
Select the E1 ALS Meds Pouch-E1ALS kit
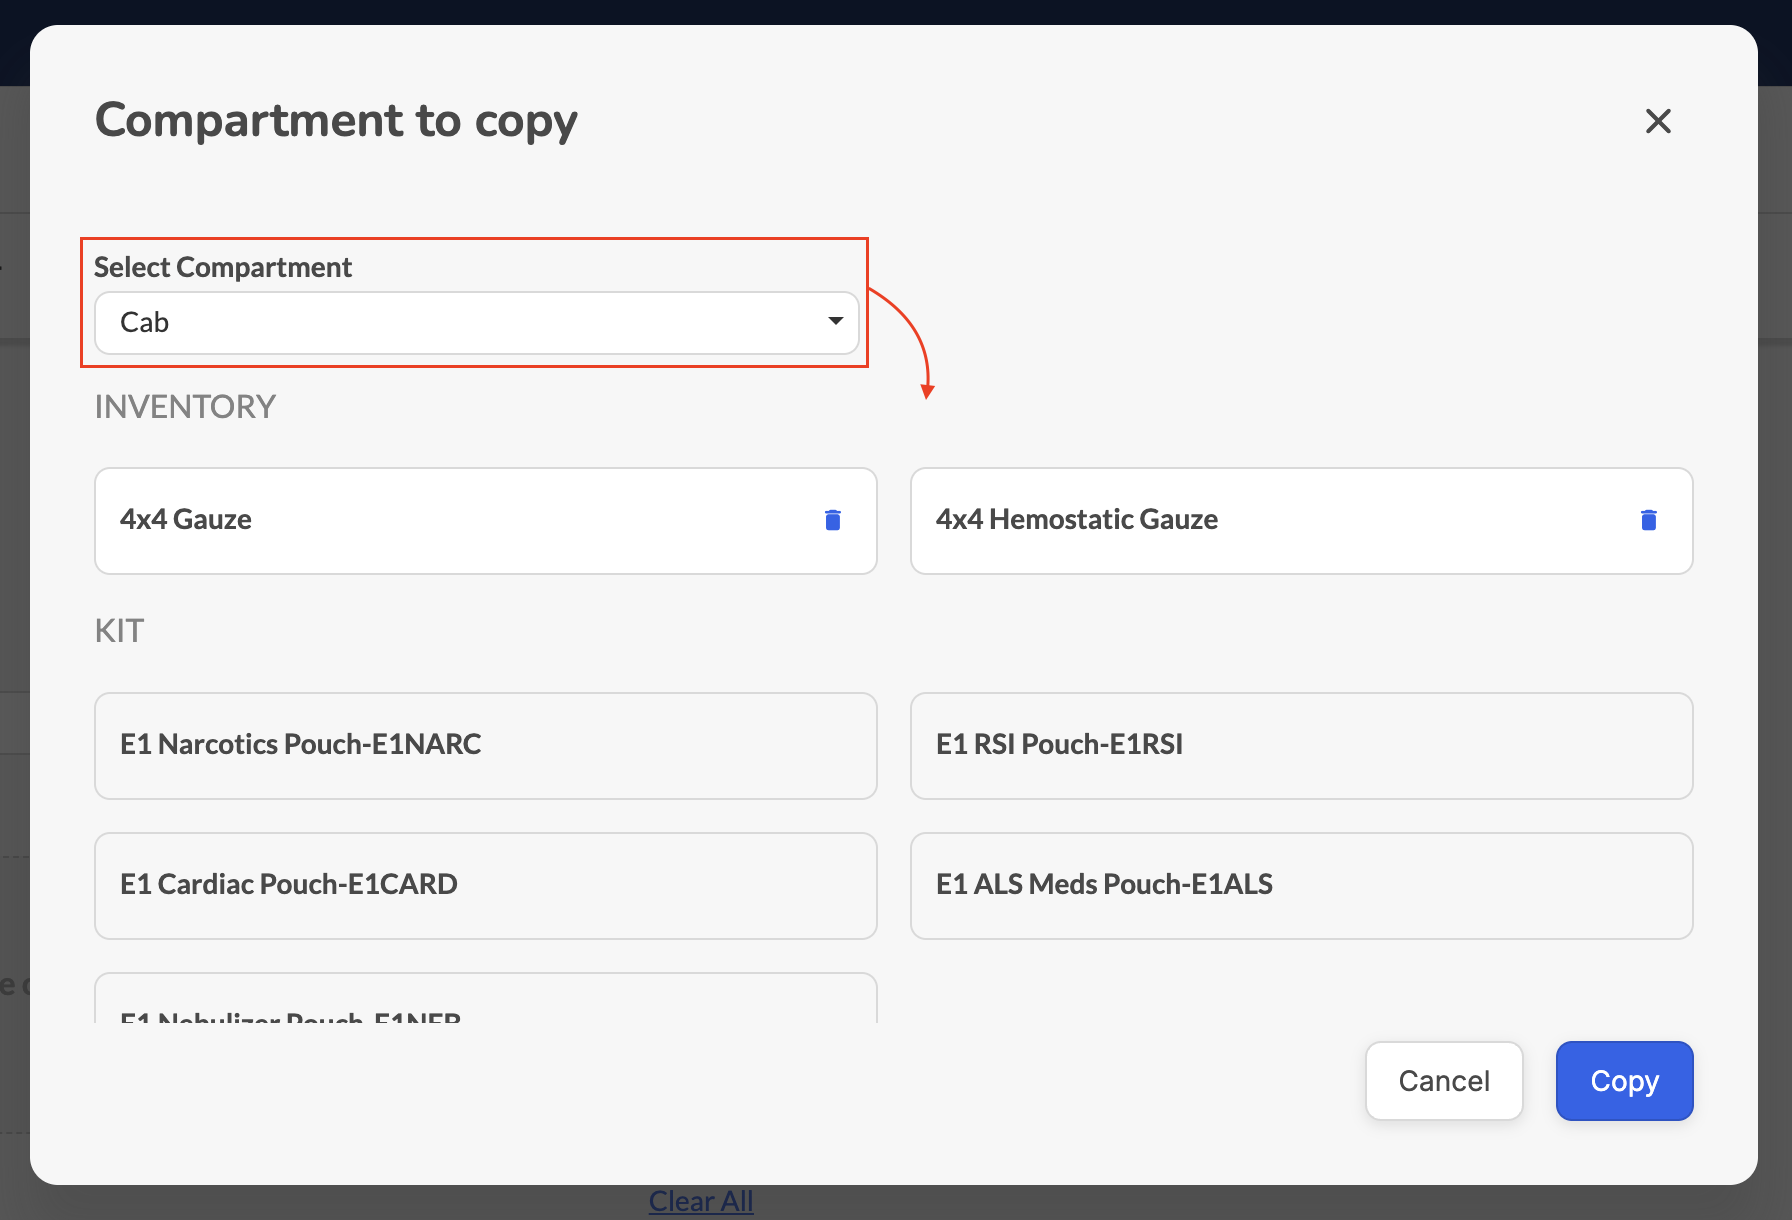[x=1301, y=886]
